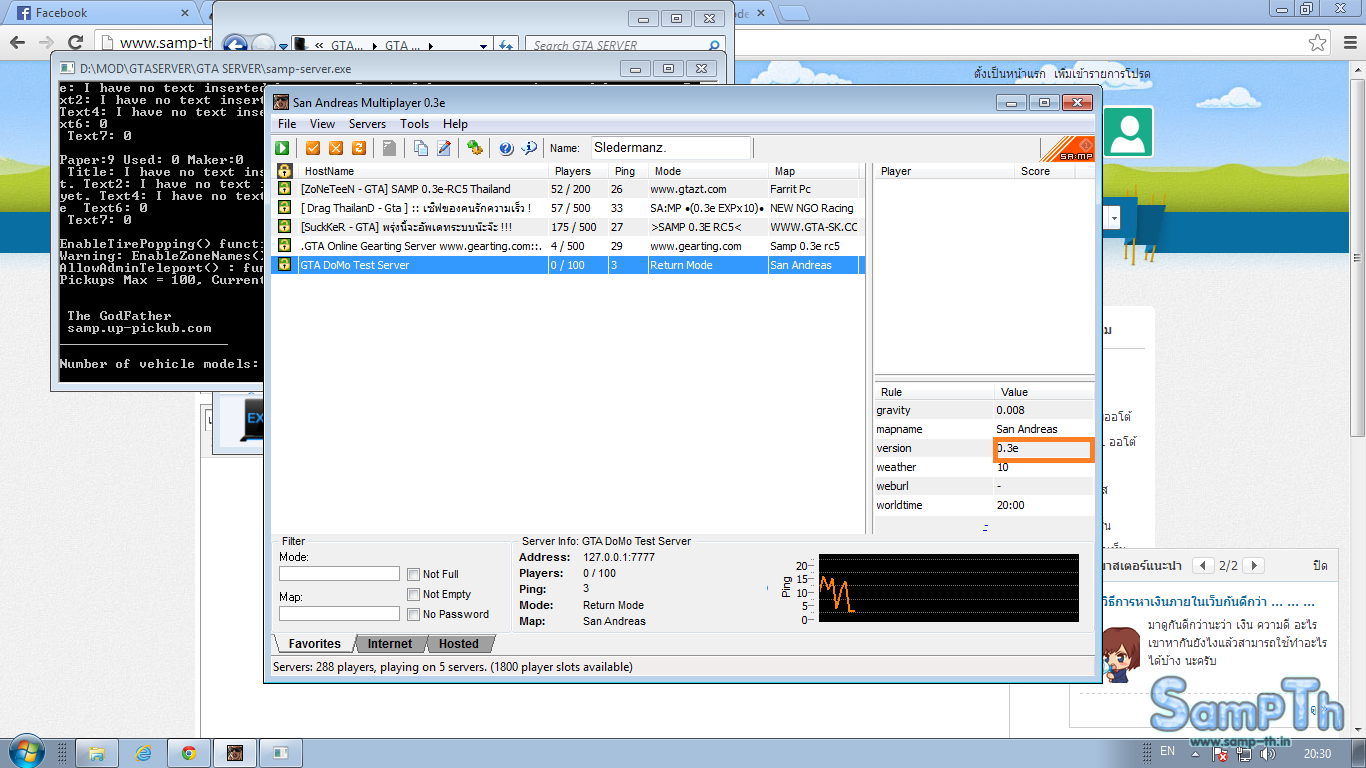Click Chrome back navigation button
This screenshot has height=768, width=1366.
click(x=17, y=43)
